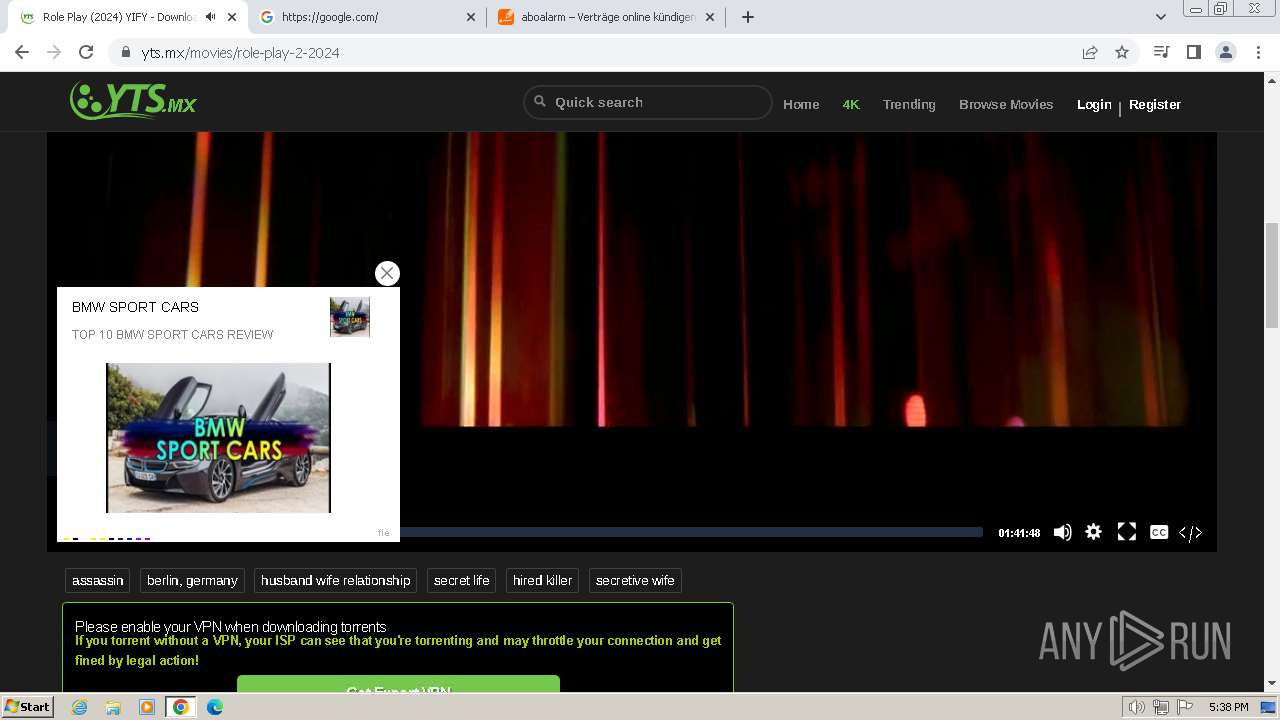
Task: Open the network tray icon
Action: [x=1160, y=707]
